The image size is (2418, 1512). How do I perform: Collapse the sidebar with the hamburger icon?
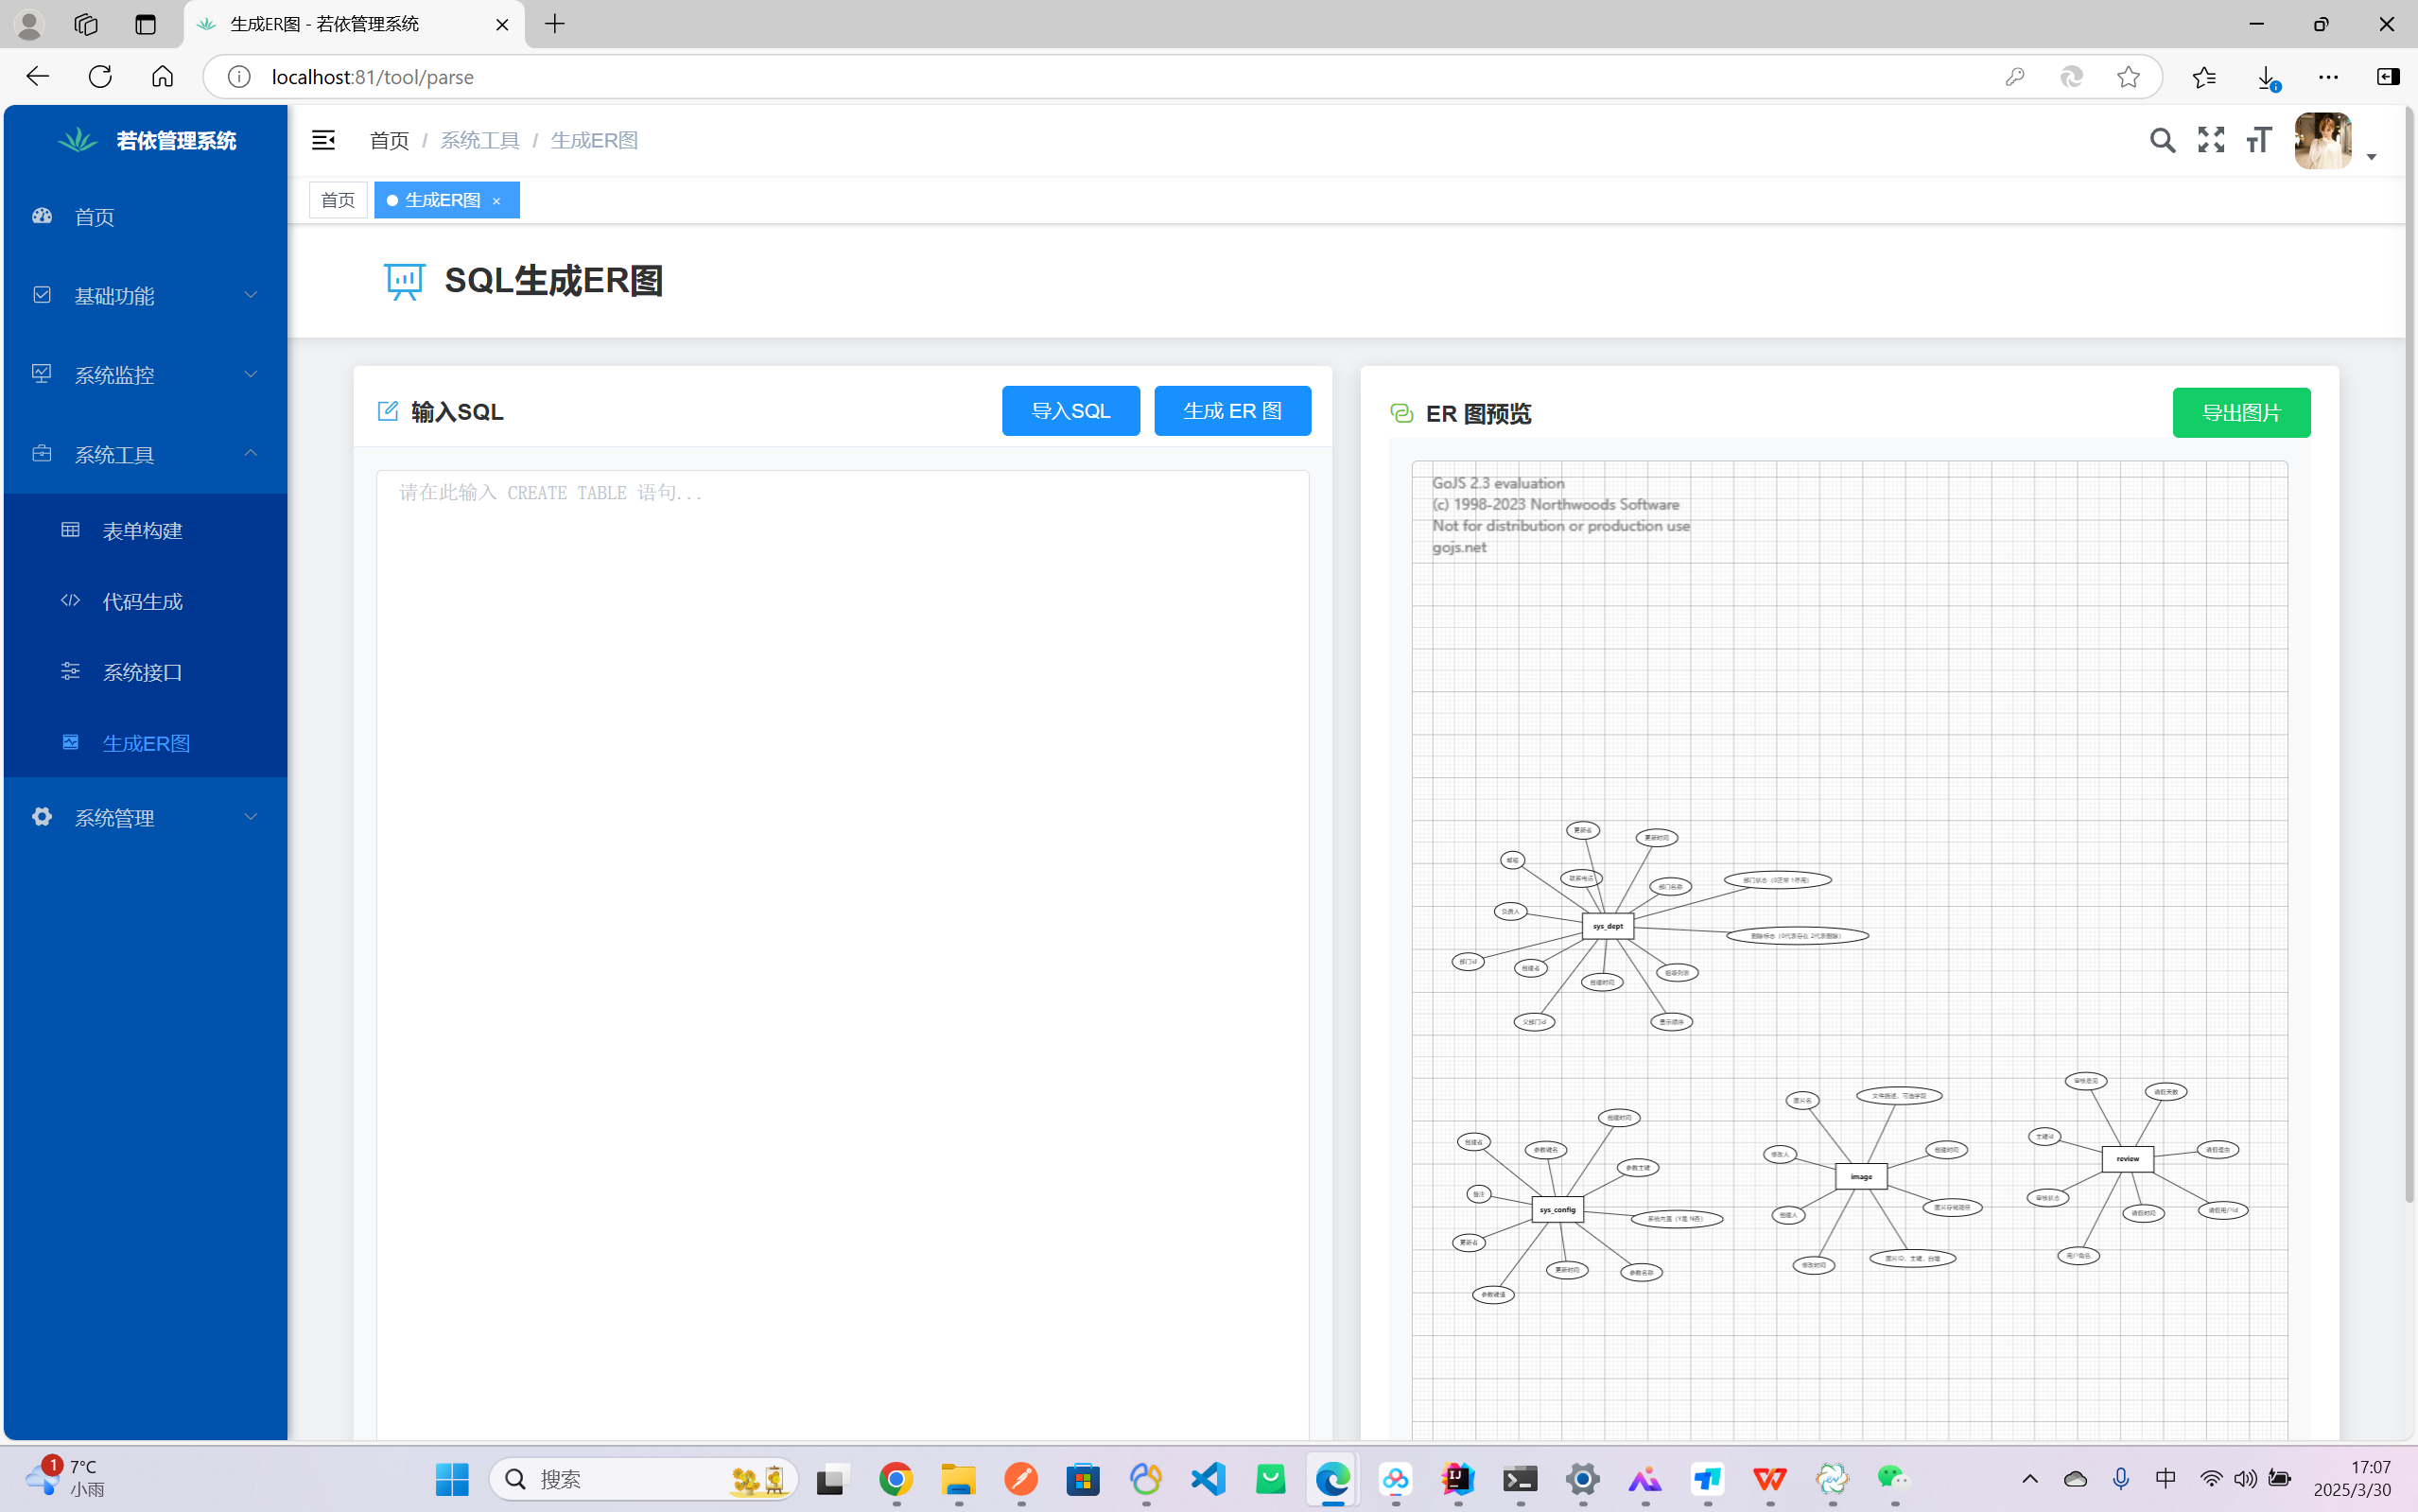pyautogui.click(x=323, y=140)
